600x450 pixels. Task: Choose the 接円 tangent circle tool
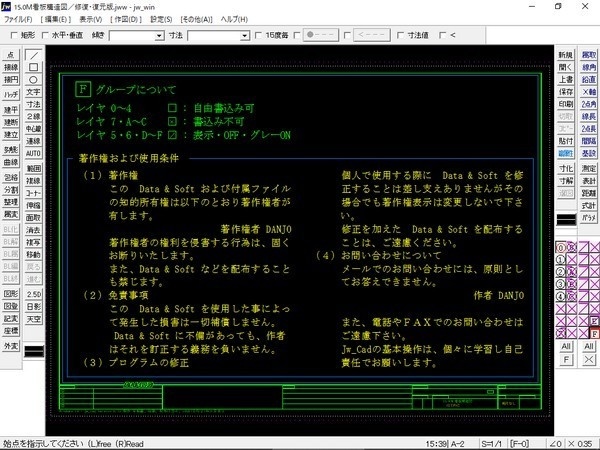(x=11, y=80)
